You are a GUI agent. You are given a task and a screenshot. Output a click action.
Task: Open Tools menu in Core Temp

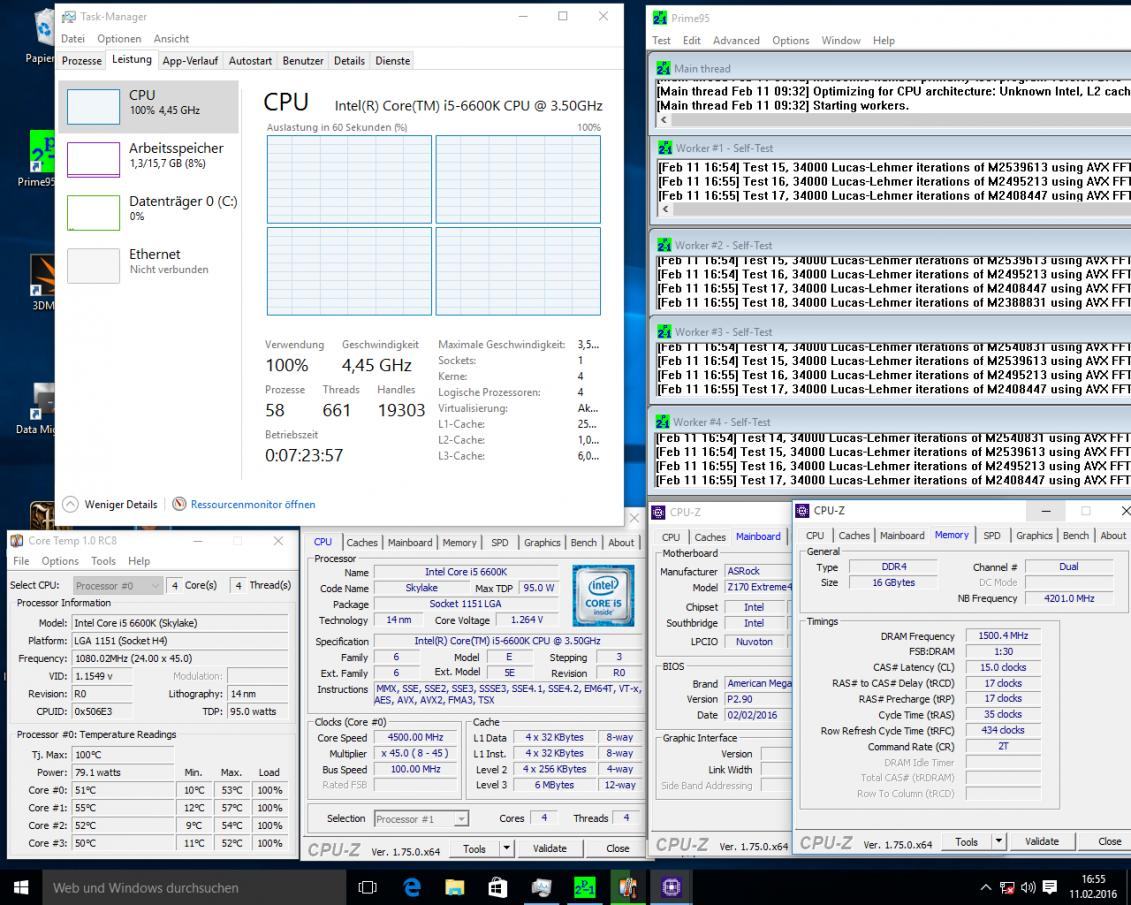[x=103, y=561]
